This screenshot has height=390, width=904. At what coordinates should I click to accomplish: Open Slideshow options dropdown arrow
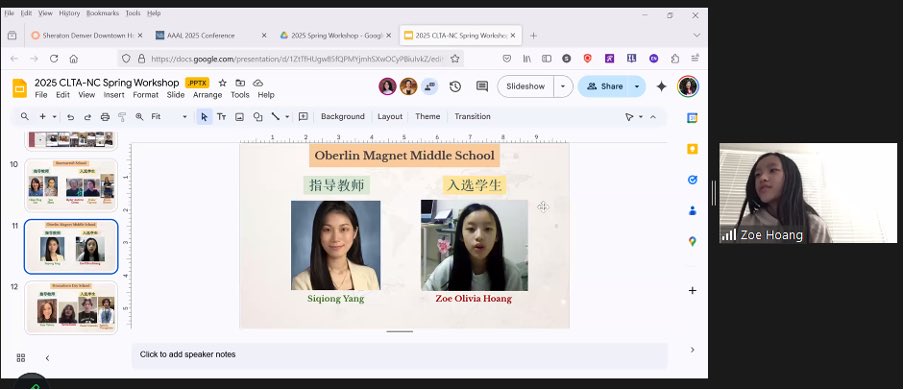point(563,87)
